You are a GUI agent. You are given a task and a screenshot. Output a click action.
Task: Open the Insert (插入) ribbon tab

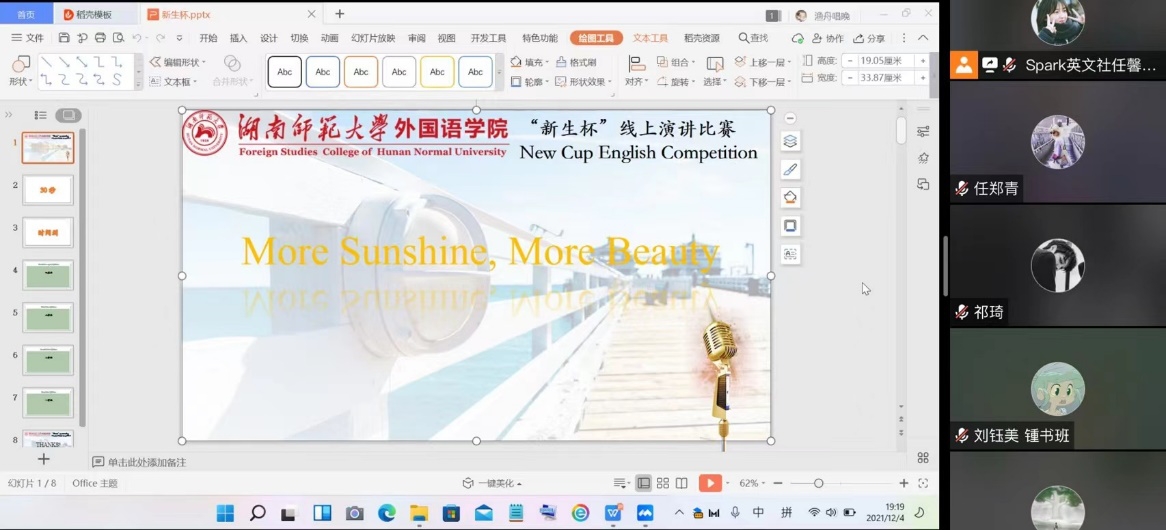tap(238, 38)
